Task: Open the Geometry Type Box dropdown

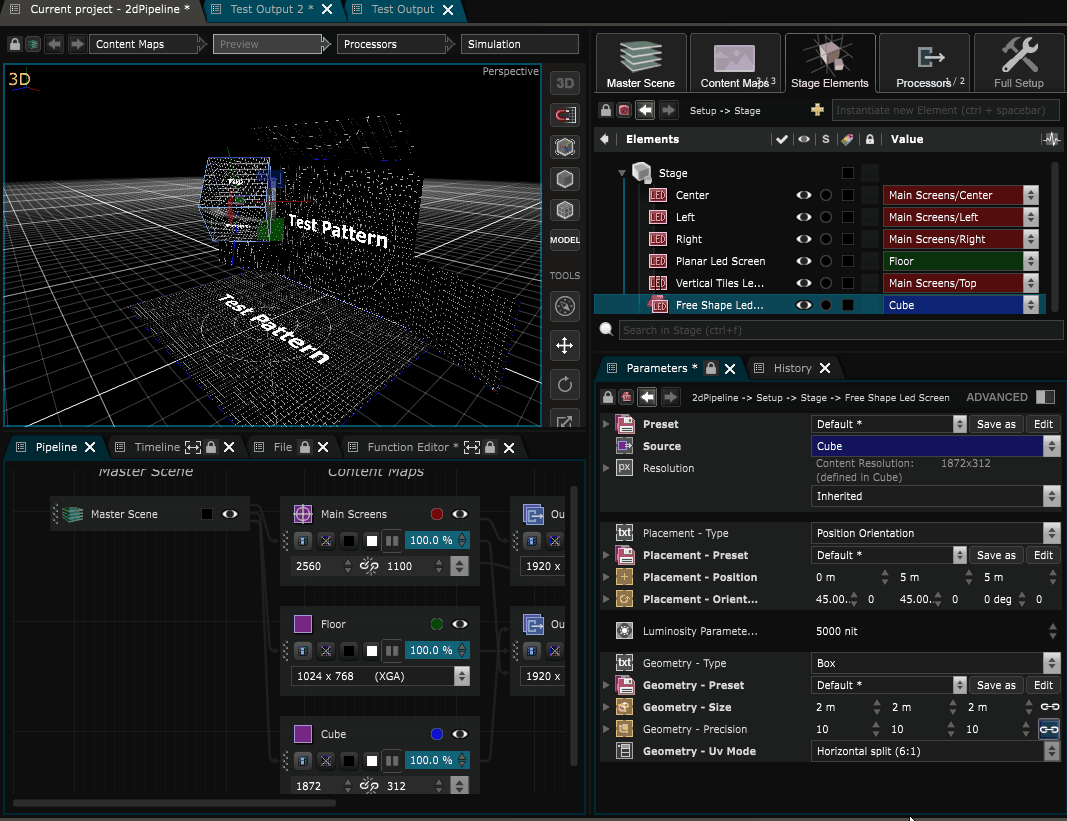Action: [x=935, y=663]
